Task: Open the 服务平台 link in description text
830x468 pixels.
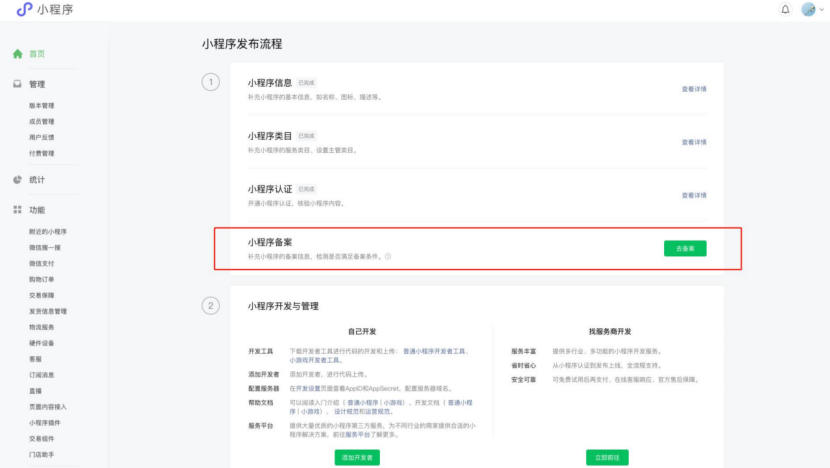Action: coord(358,435)
